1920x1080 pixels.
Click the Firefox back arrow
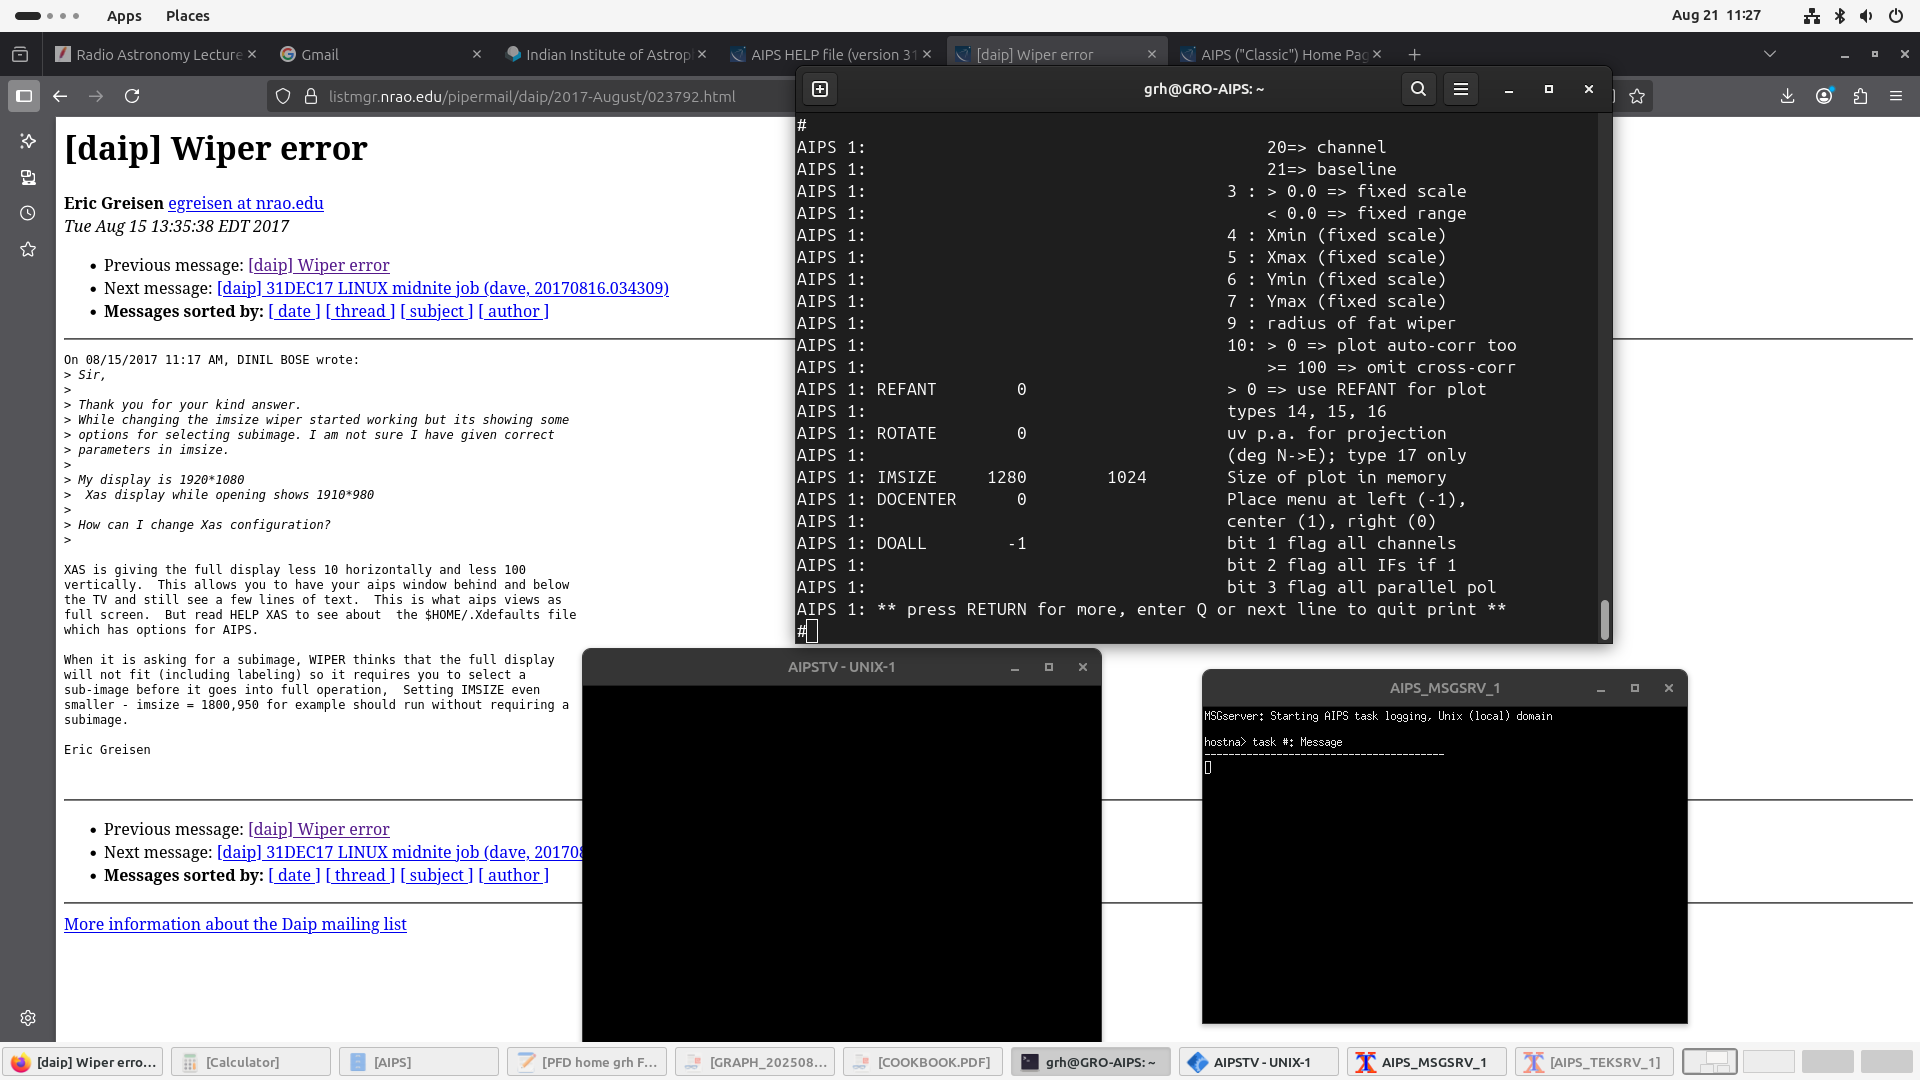60,96
